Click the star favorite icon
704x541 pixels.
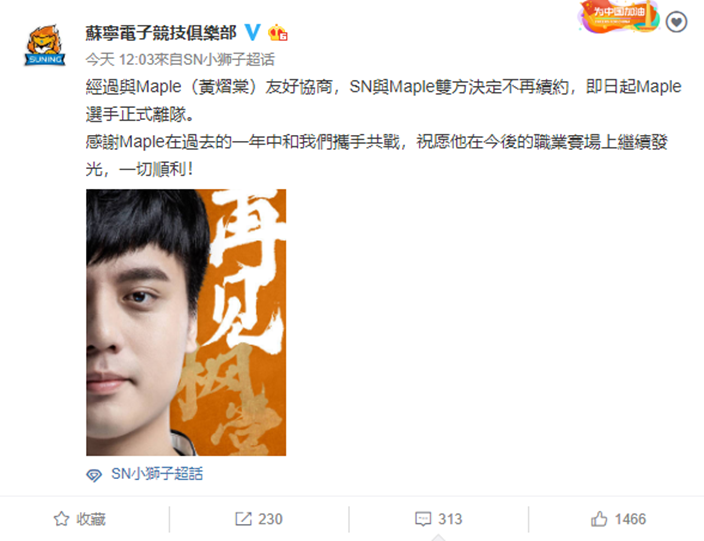coord(62,519)
